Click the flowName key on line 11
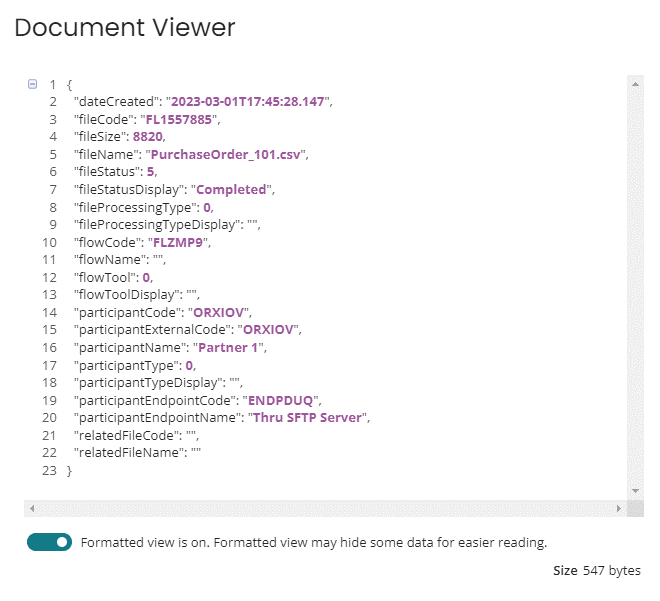This screenshot has width=660, height=601. [x=109, y=260]
